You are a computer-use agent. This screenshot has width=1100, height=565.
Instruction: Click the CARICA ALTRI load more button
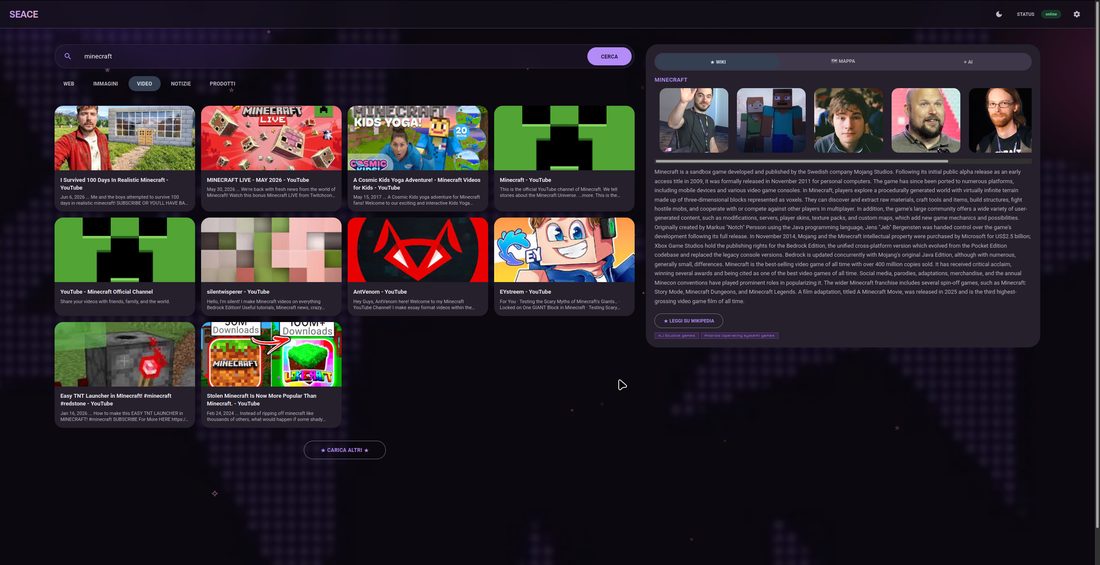pyautogui.click(x=344, y=450)
